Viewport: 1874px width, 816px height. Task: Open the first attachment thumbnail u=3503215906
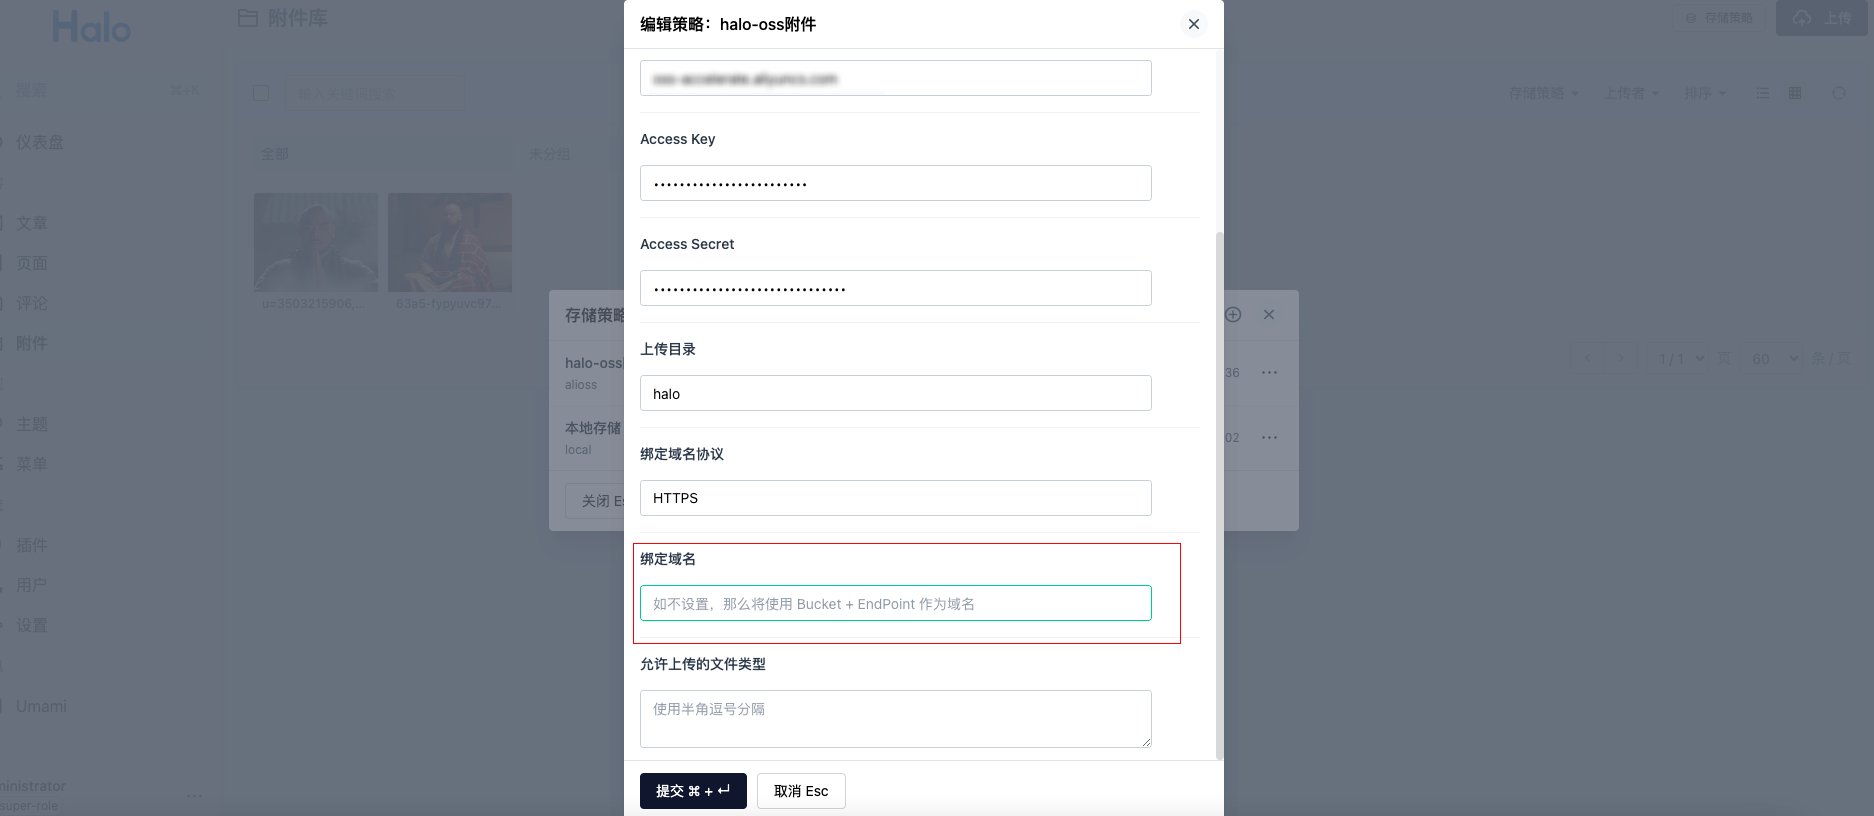coord(316,242)
